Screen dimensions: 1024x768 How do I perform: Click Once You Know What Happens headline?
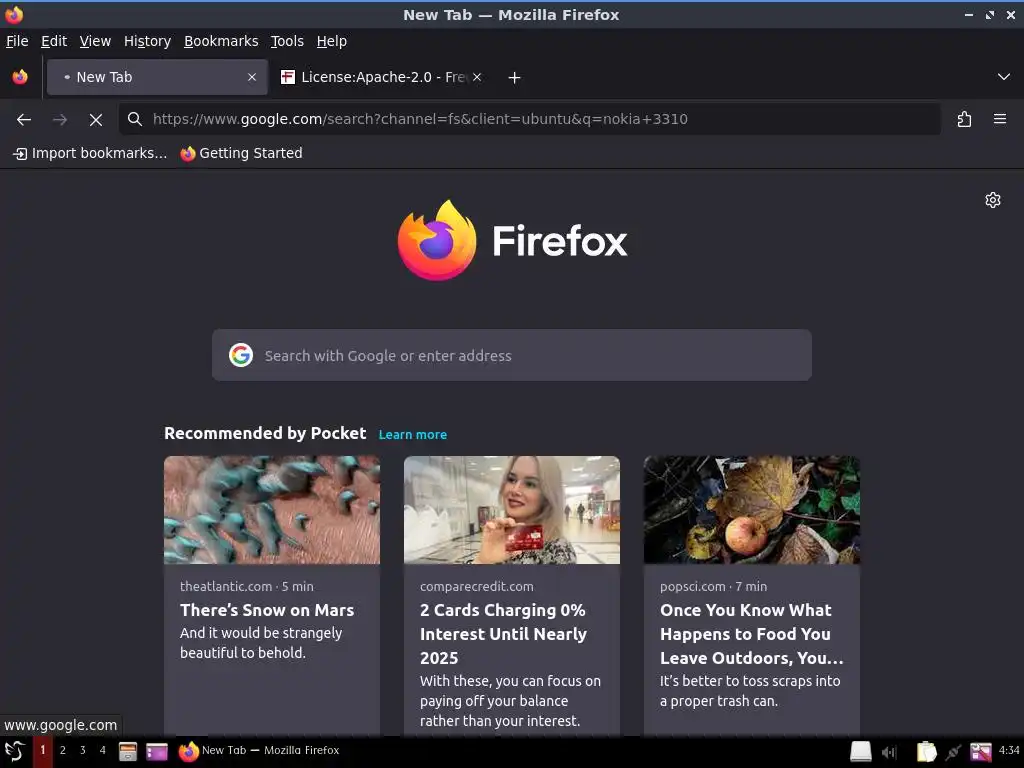click(x=752, y=634)
